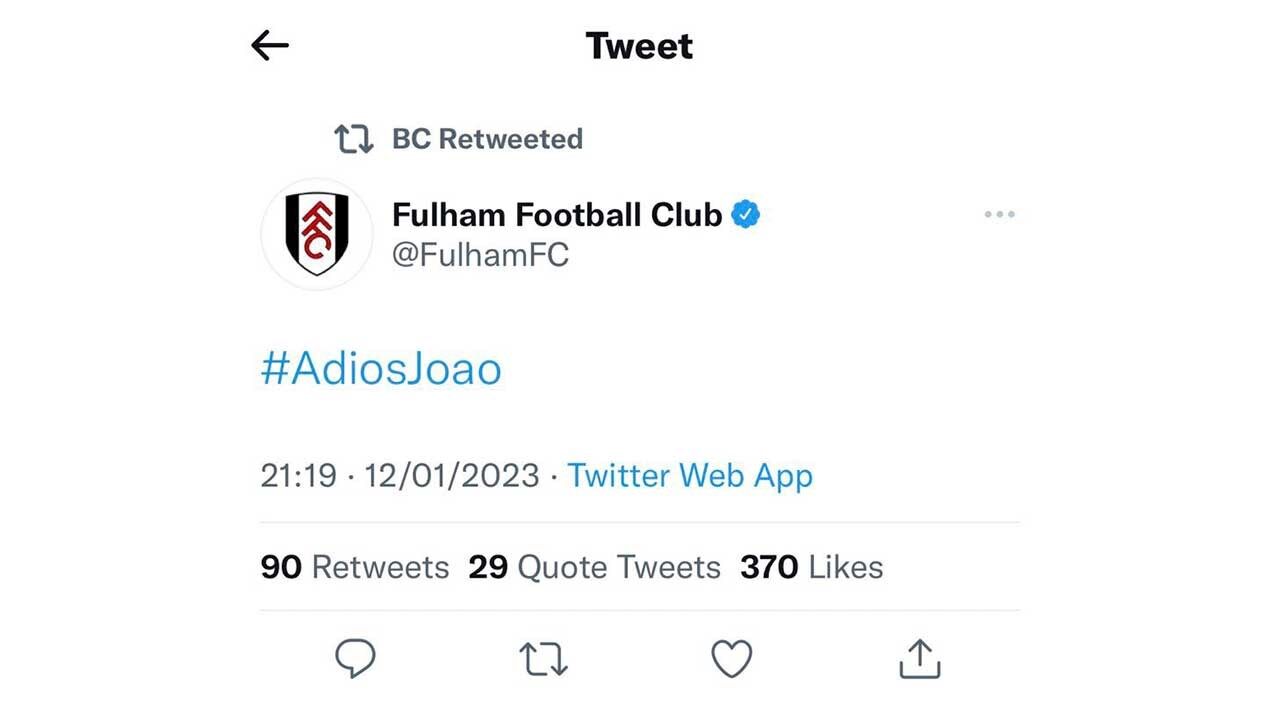Like the tweet with the heart icon
Viewport: 1280px width, 720px height.
click(x=731, y=659)
